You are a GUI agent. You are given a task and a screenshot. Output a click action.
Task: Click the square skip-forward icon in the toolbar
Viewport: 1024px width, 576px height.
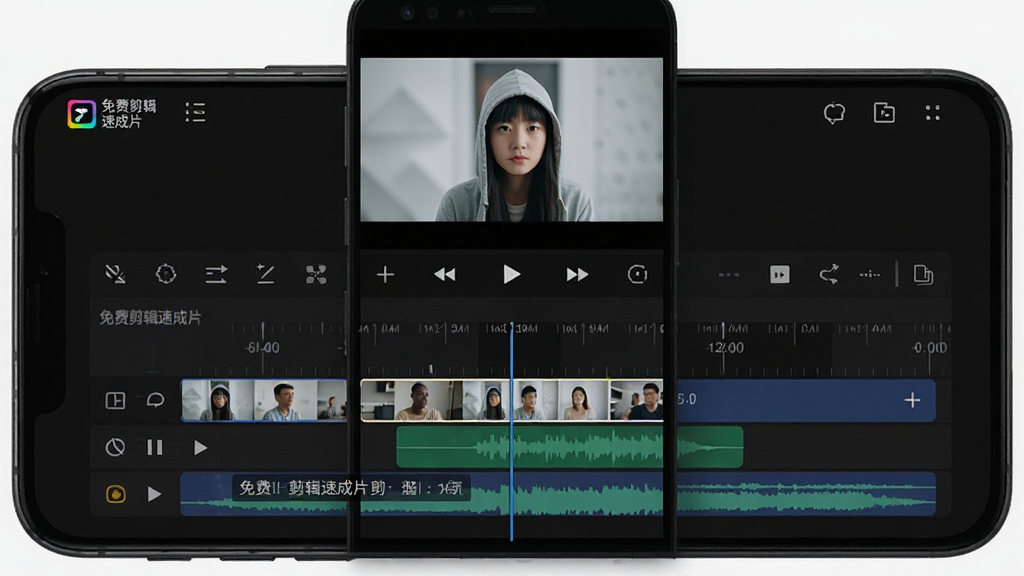point(779,274)
